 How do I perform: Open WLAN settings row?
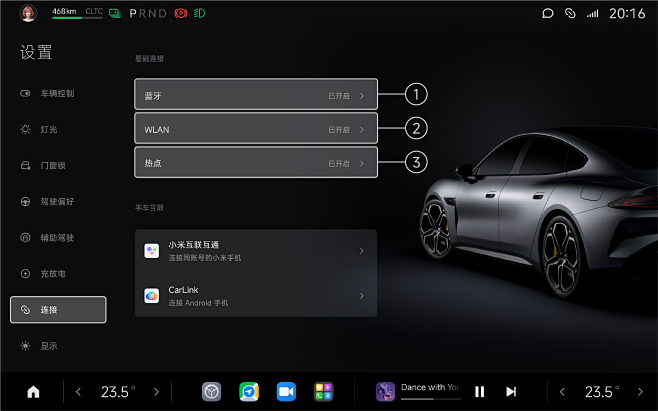tap(256, 128)
